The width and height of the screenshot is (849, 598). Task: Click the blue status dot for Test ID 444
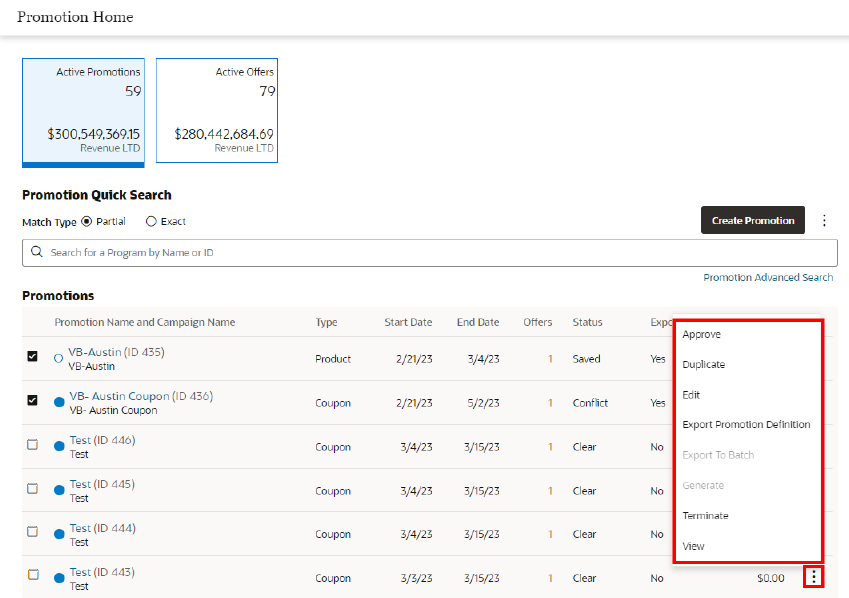point(59,534)
